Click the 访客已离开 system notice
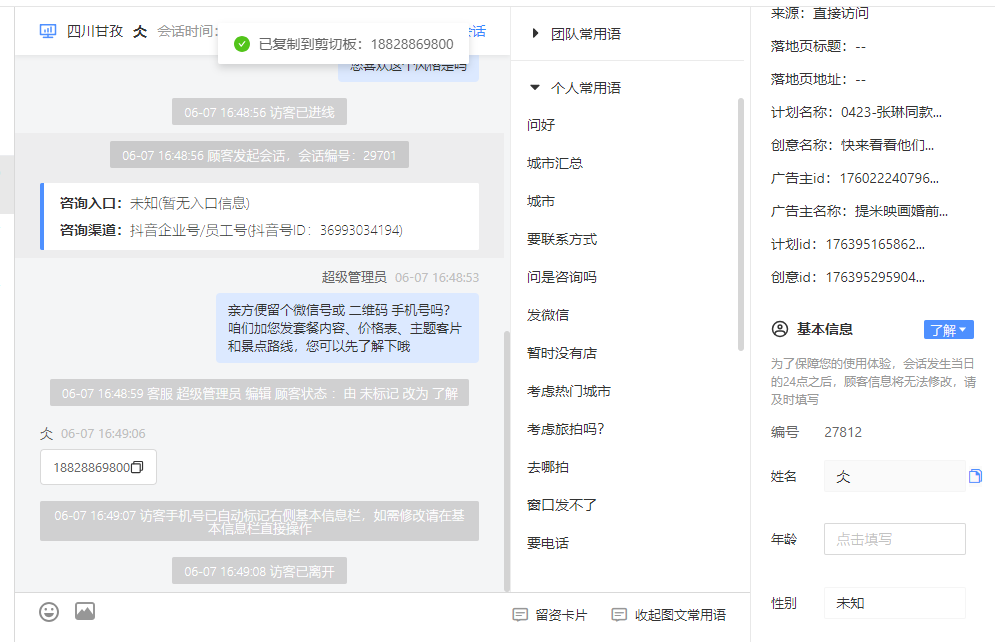Screen dimensions: 995x642 point(259,571)
